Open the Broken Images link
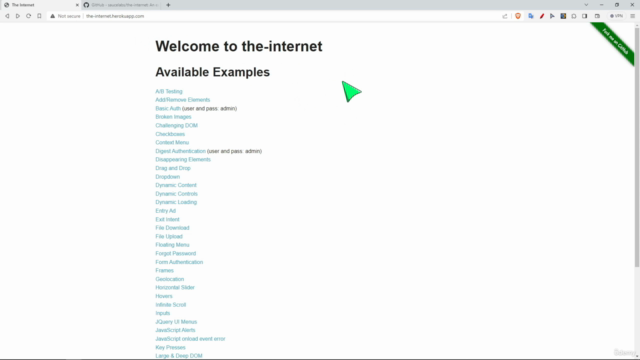 [173, 117]
